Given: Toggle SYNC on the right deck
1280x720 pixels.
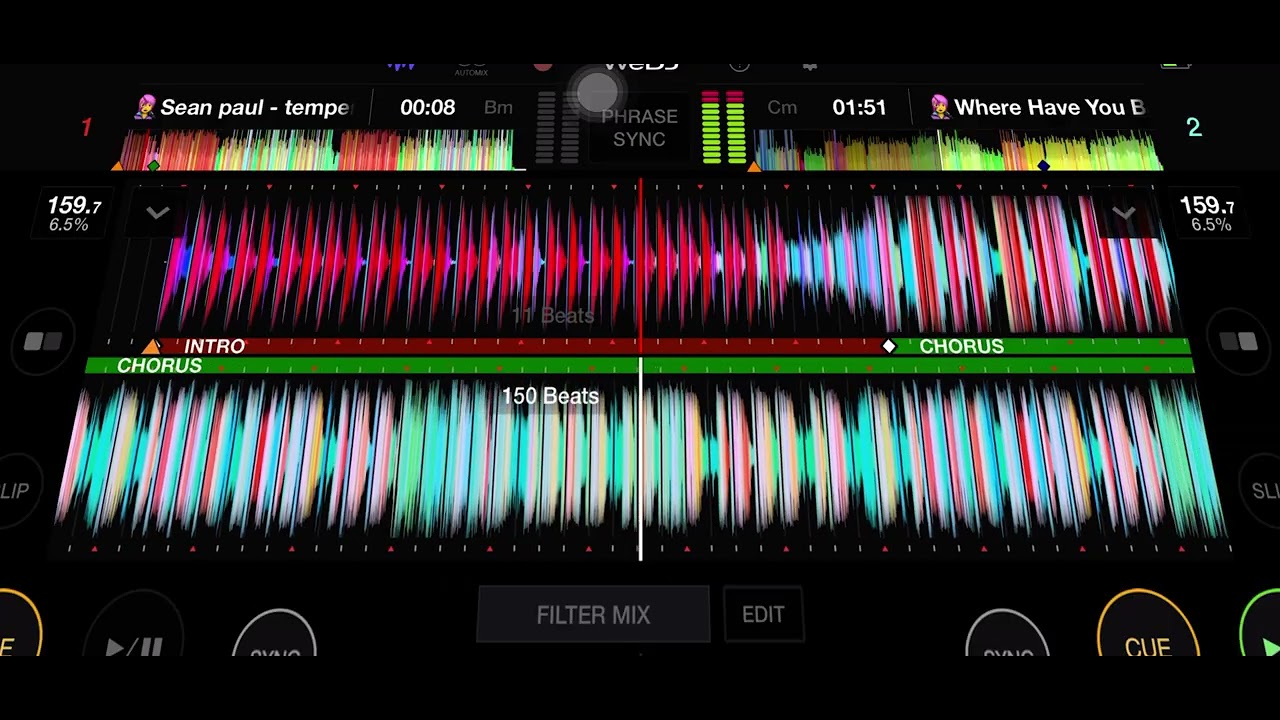Looking at the screenshot, I should (x=1008, y=634).
